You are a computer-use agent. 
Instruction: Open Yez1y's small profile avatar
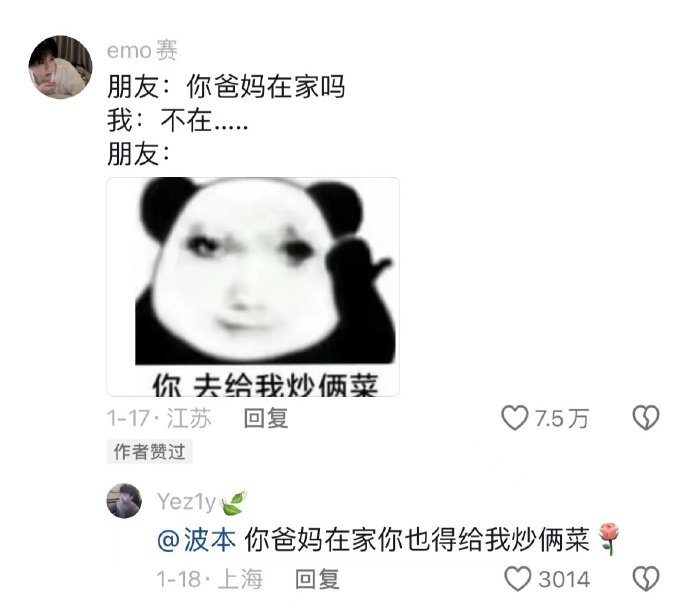(x=124, y=501)
